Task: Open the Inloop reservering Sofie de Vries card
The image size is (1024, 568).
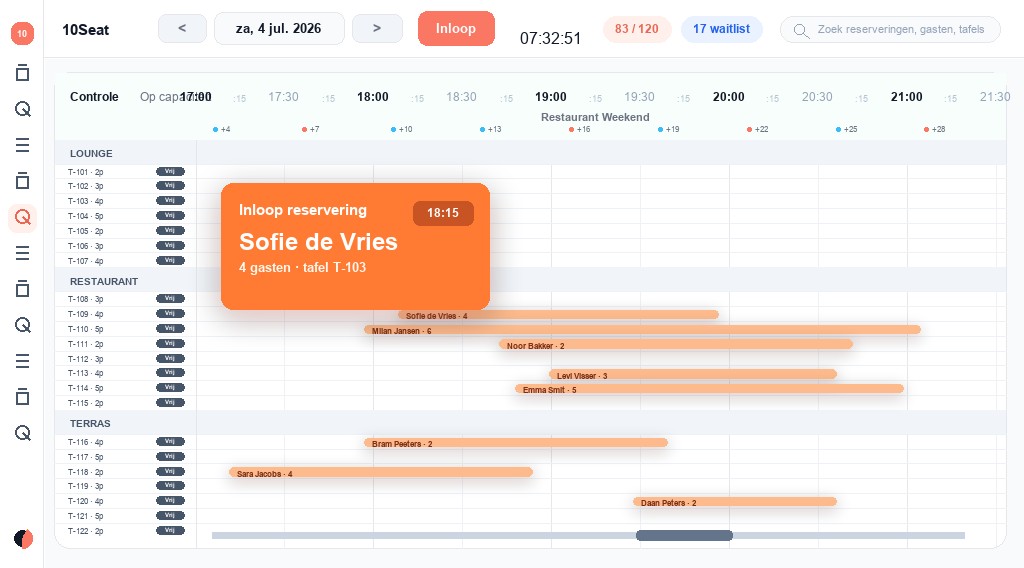Action: coord(355,246)
